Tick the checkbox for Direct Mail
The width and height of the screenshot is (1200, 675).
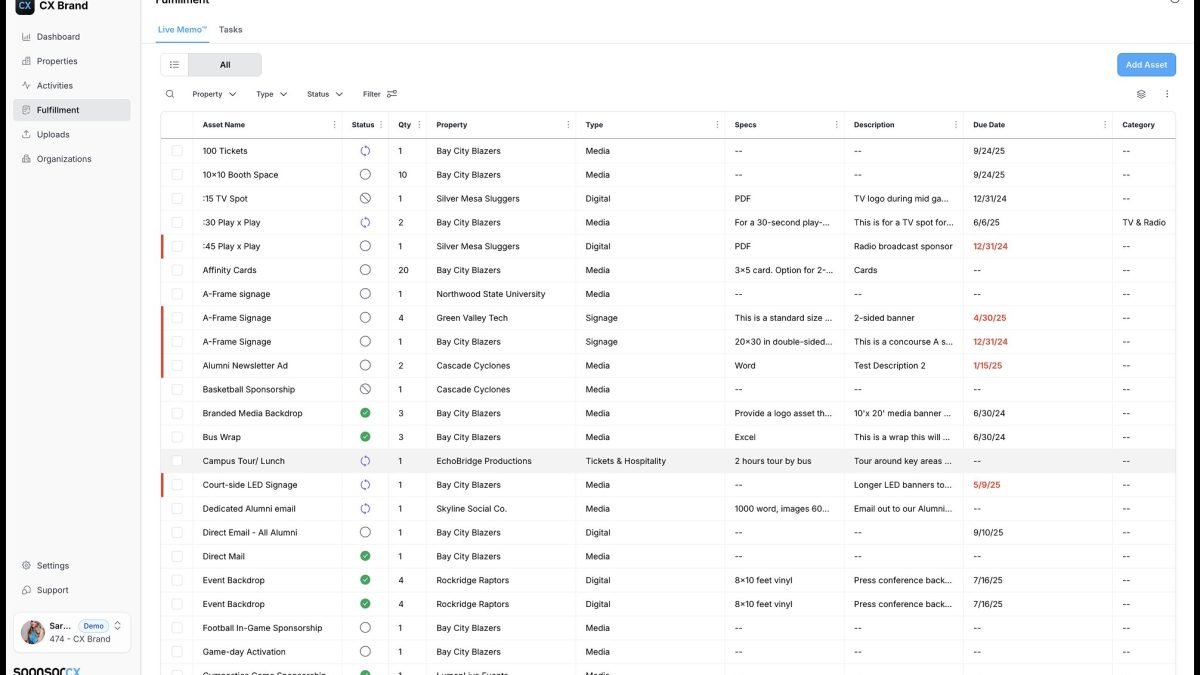coord(177,556)
